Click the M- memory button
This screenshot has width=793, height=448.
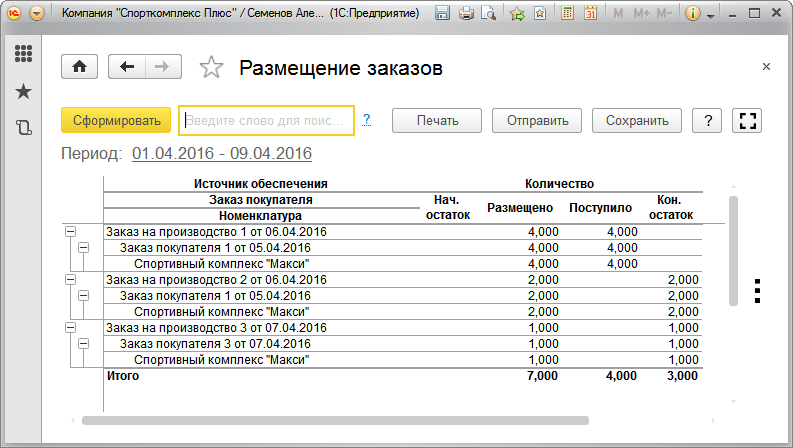[664, 14]
